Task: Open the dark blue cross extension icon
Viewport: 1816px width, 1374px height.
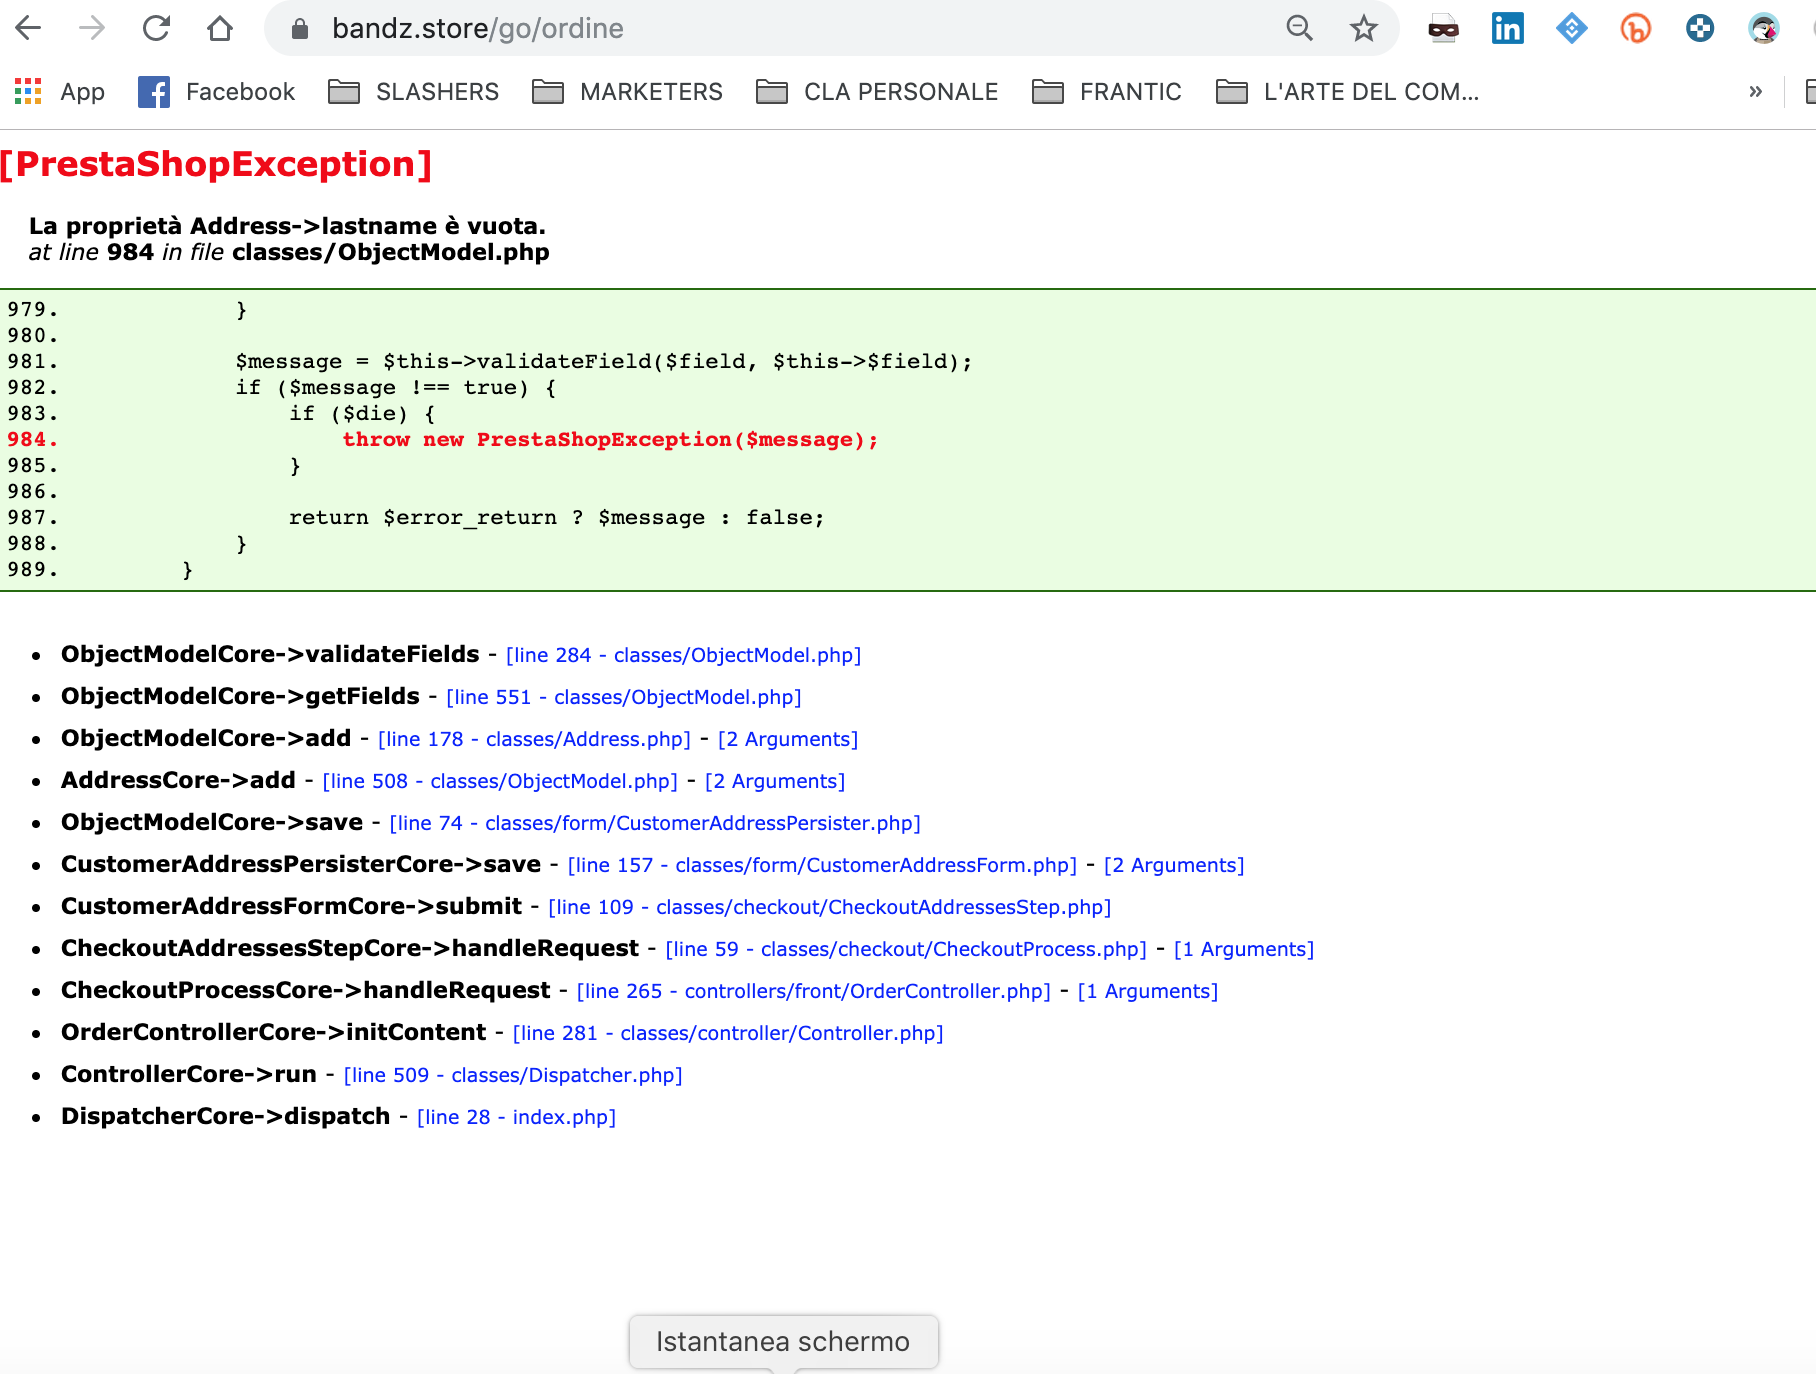Action: tap(1699, 28)
